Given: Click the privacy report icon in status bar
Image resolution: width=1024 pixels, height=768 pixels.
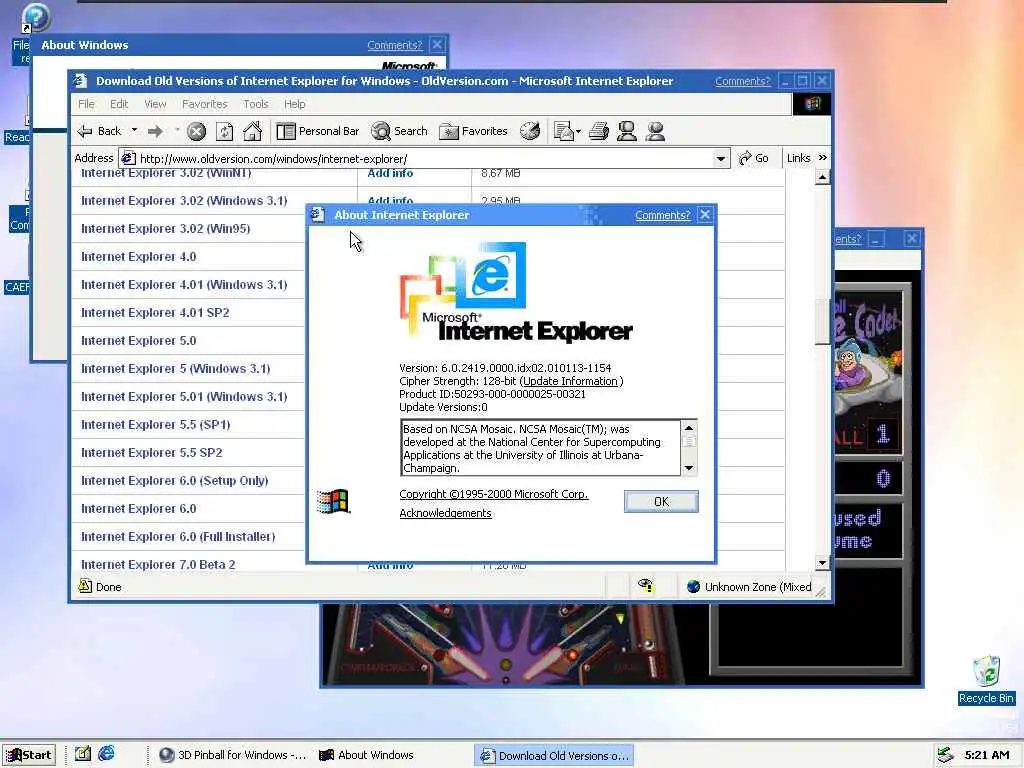Looking at the screenshot, I should 645,585.
